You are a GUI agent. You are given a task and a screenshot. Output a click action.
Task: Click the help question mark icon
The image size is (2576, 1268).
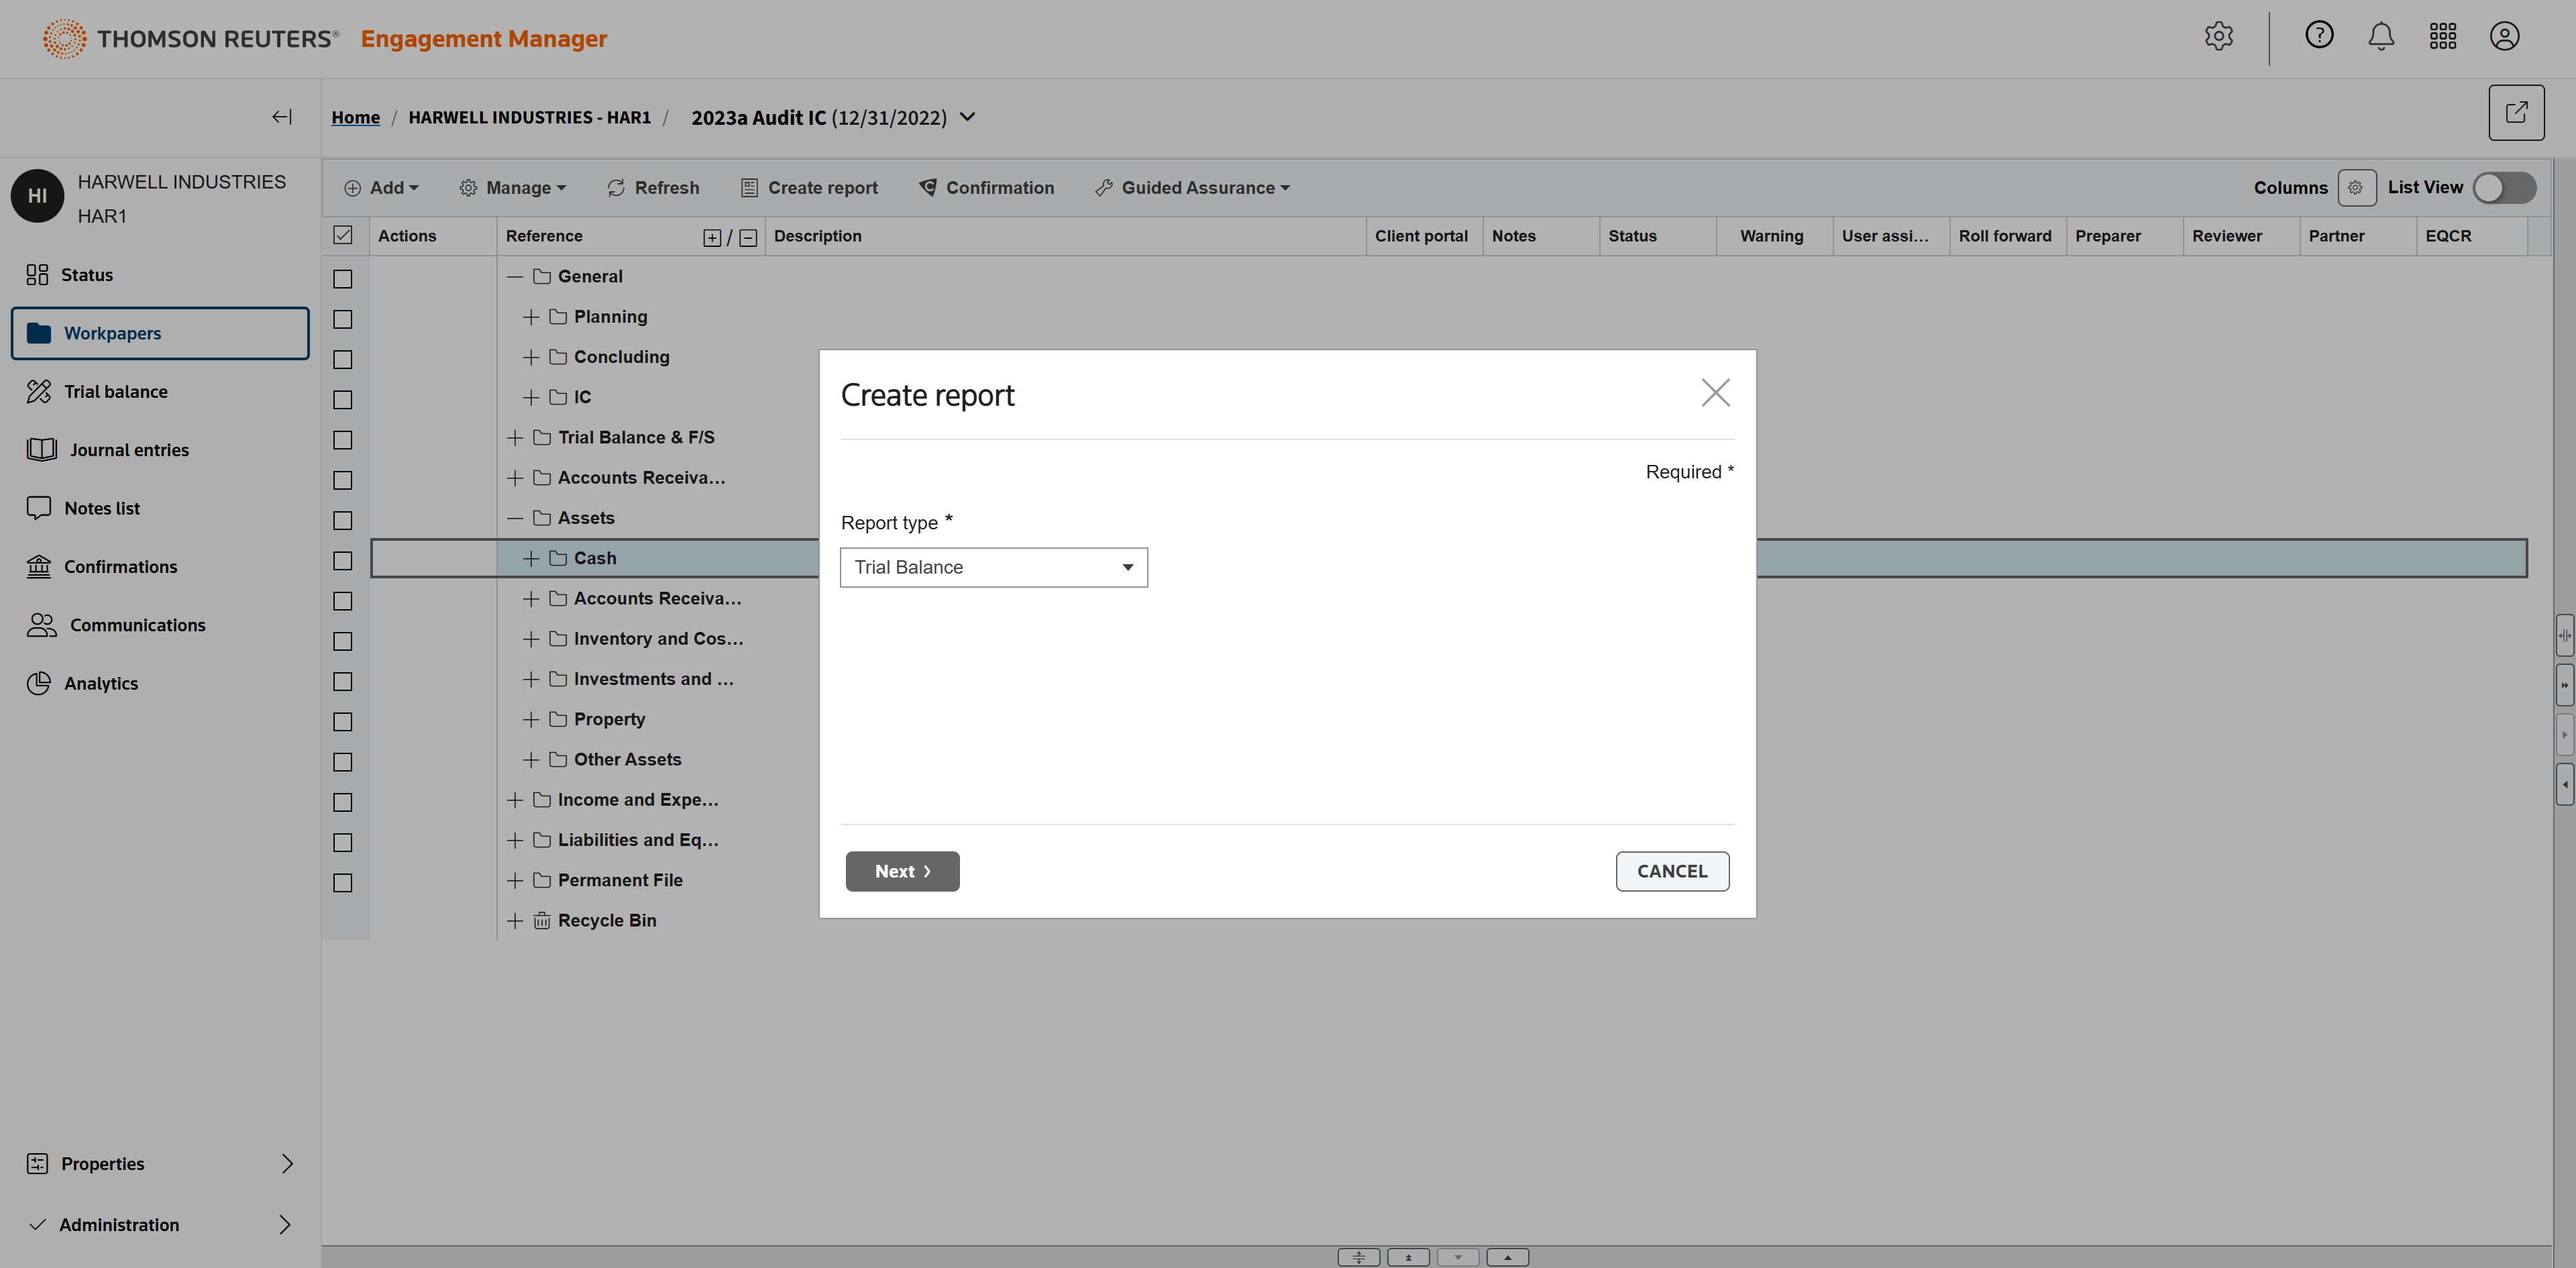point(2318,36)
